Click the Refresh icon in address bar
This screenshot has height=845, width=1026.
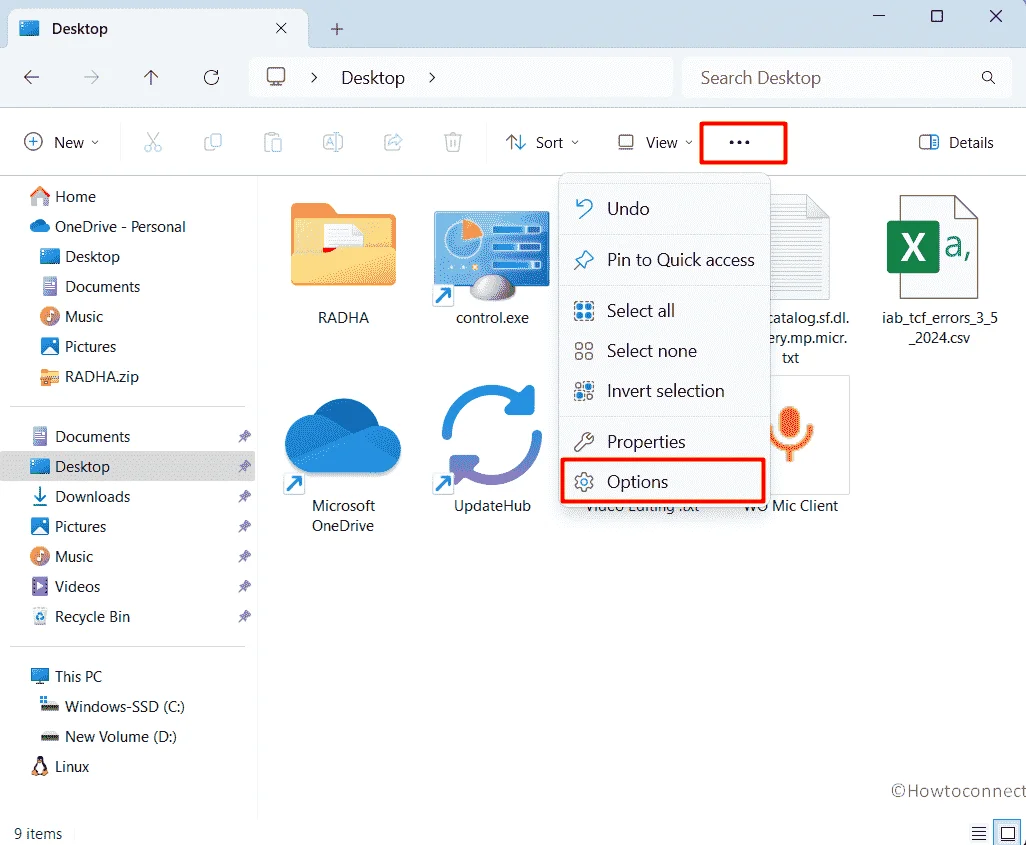click(211, 77)
